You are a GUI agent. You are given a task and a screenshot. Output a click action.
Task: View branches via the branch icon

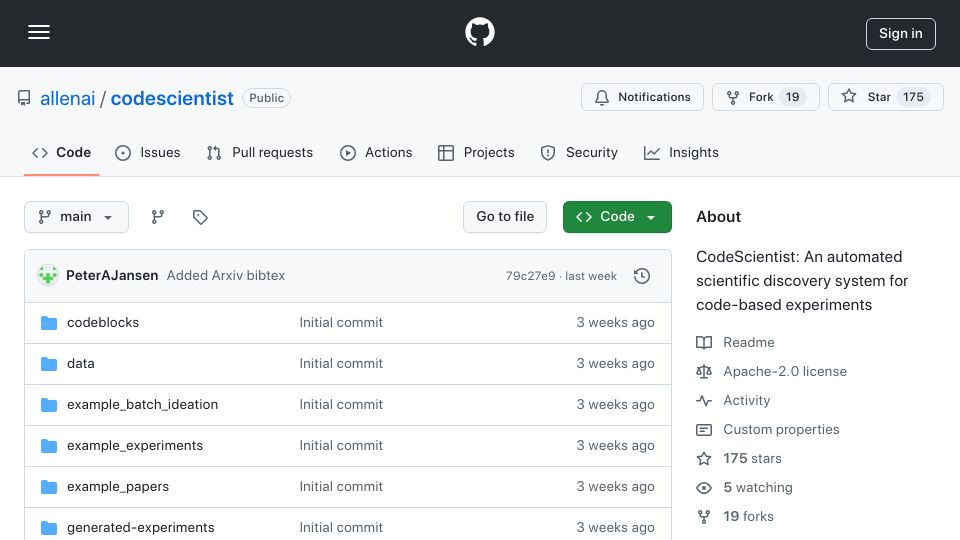(158, 217)
